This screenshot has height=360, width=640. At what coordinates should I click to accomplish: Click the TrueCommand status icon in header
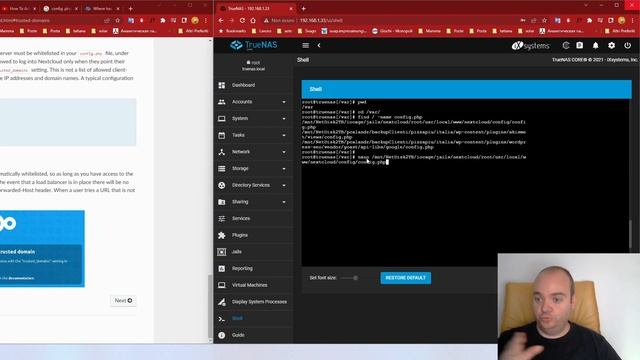pyautogui.click(x=566, y=45)
